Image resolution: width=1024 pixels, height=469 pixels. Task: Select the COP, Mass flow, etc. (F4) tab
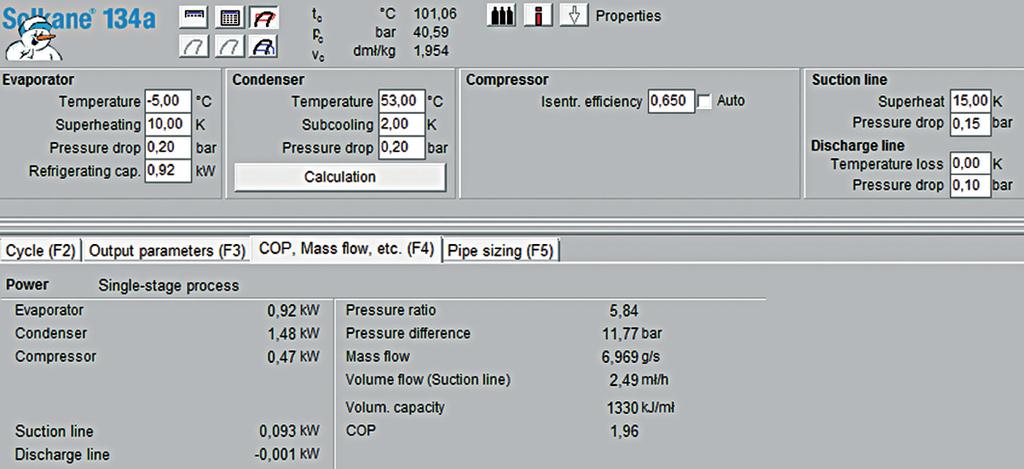pos(346,249)
